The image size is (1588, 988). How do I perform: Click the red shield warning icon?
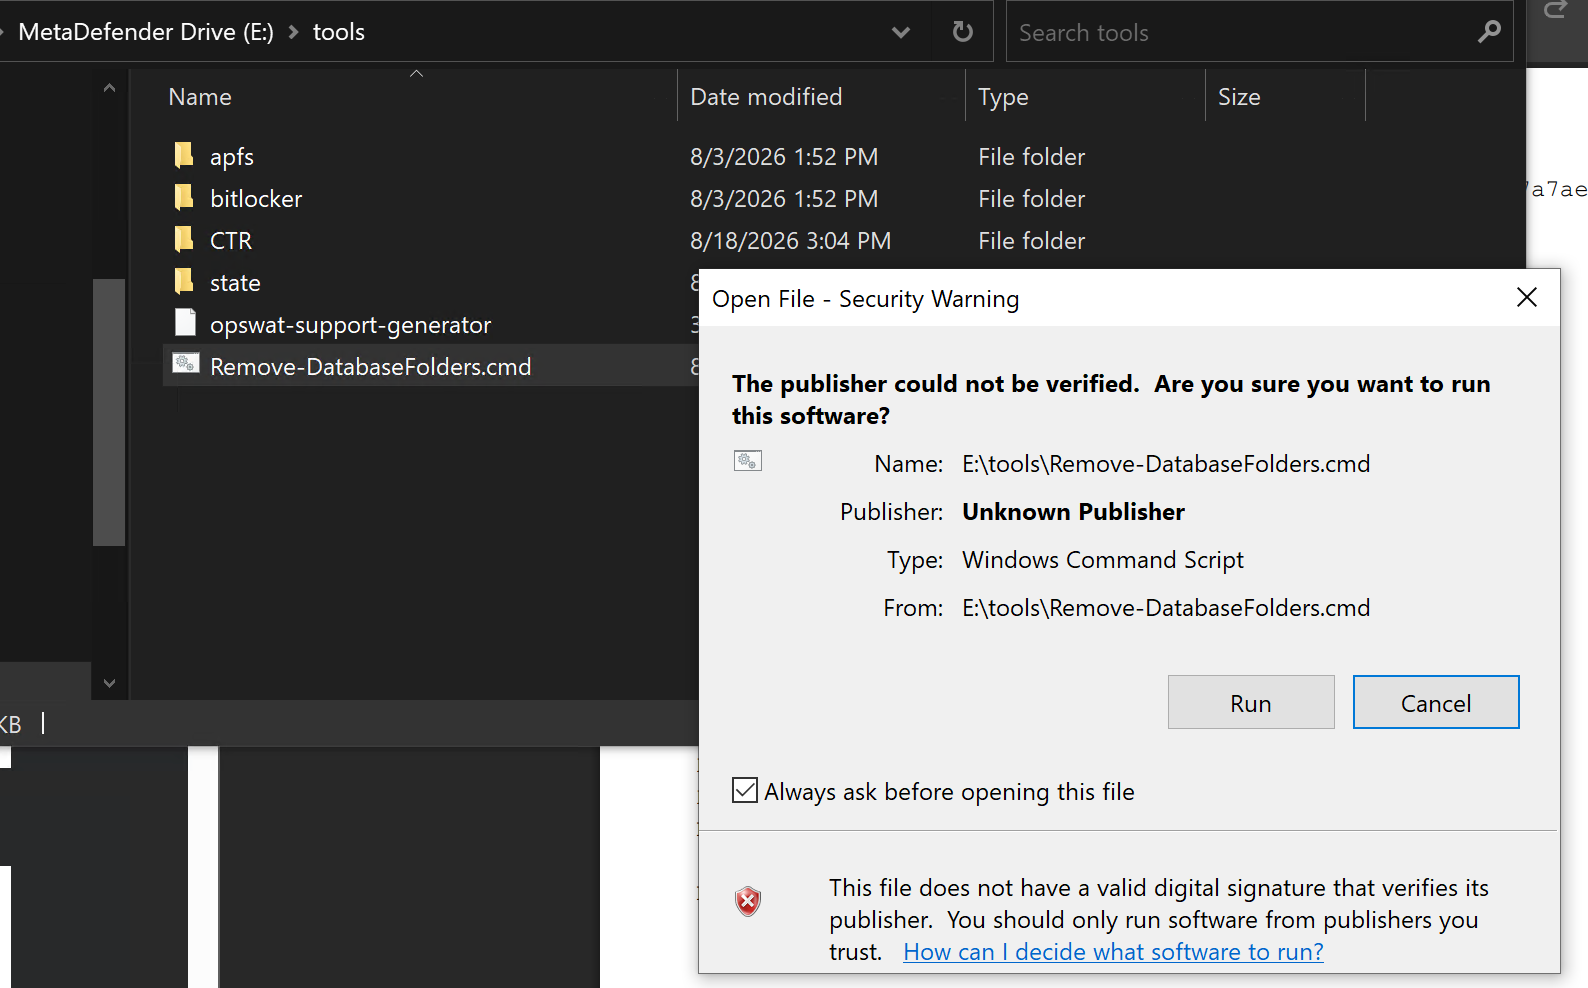748,901
